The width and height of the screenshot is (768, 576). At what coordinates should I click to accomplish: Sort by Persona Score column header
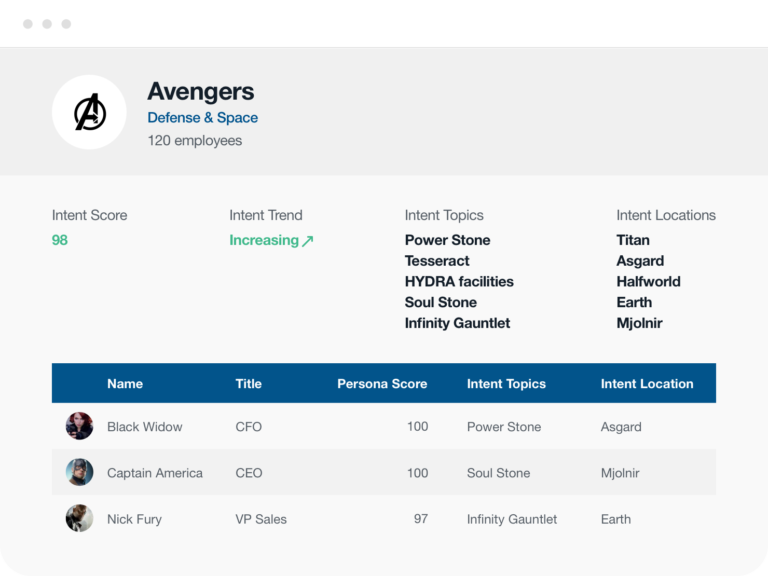tap(382, 384)
